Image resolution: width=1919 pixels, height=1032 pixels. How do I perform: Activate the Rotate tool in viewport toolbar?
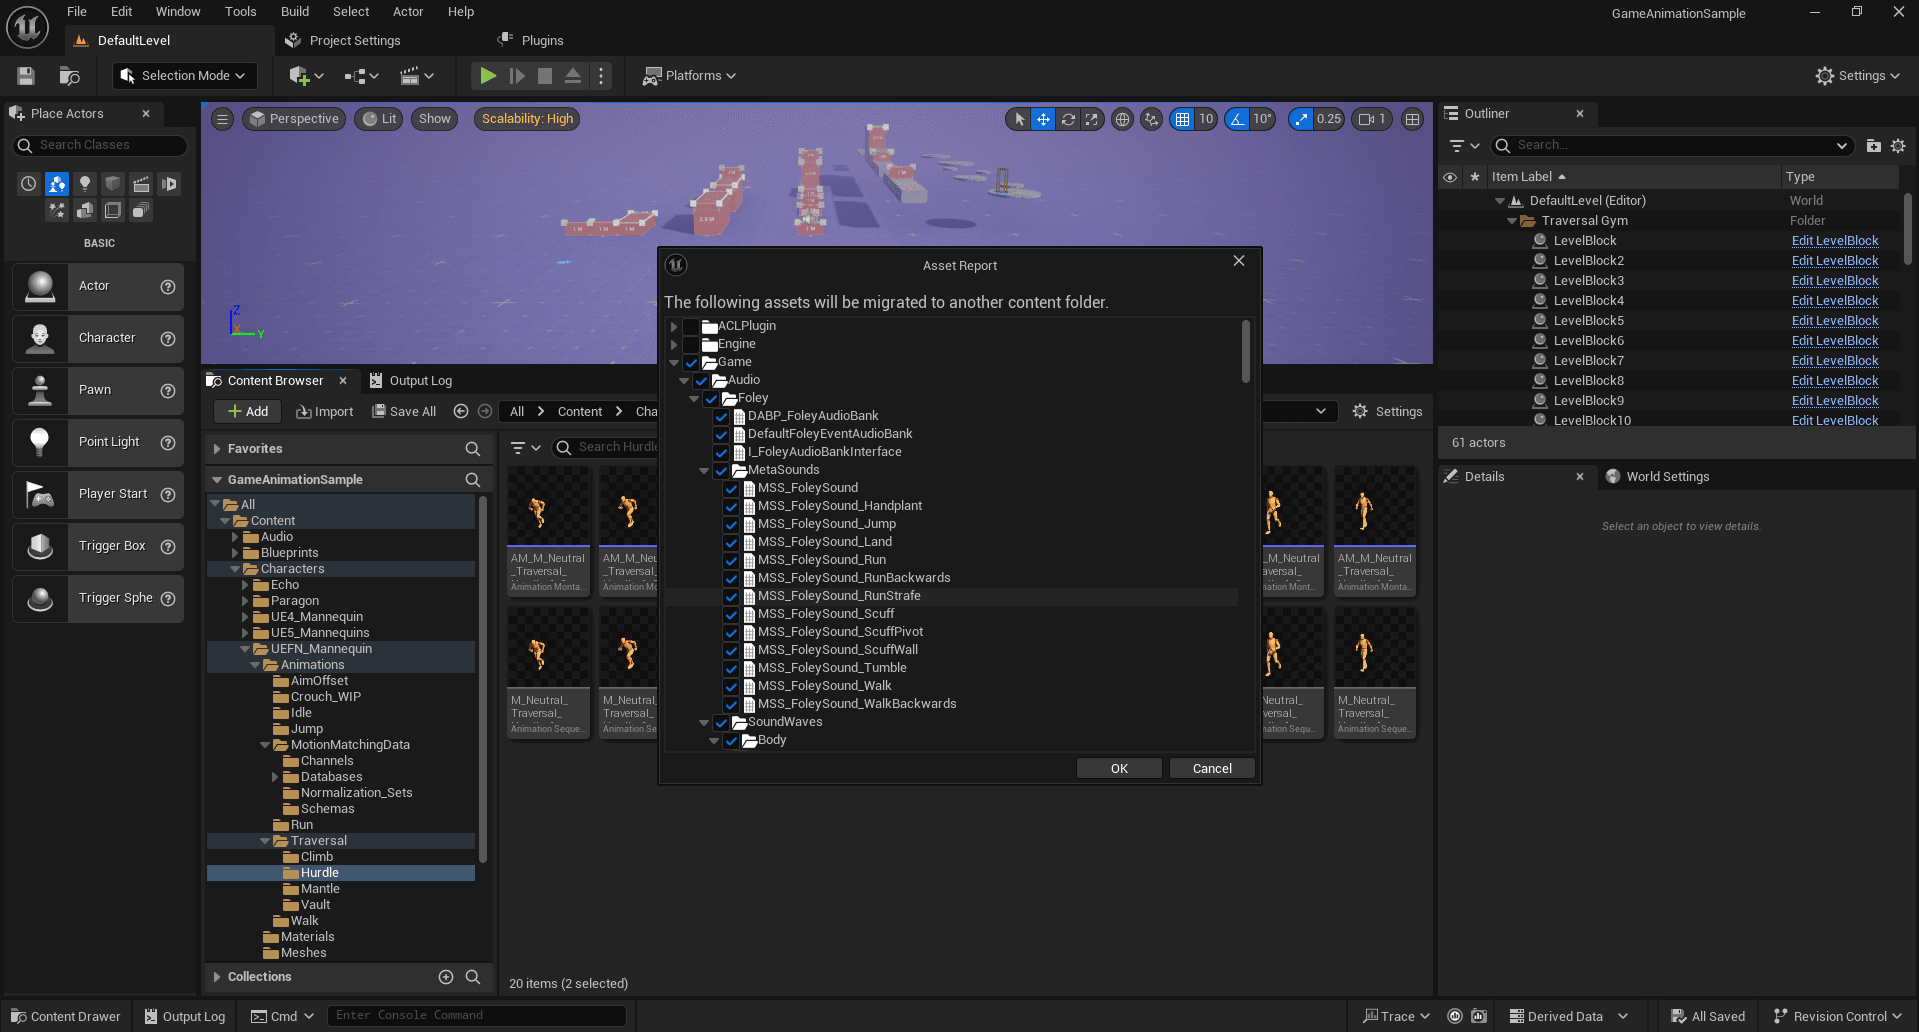tap(1068, 119)
